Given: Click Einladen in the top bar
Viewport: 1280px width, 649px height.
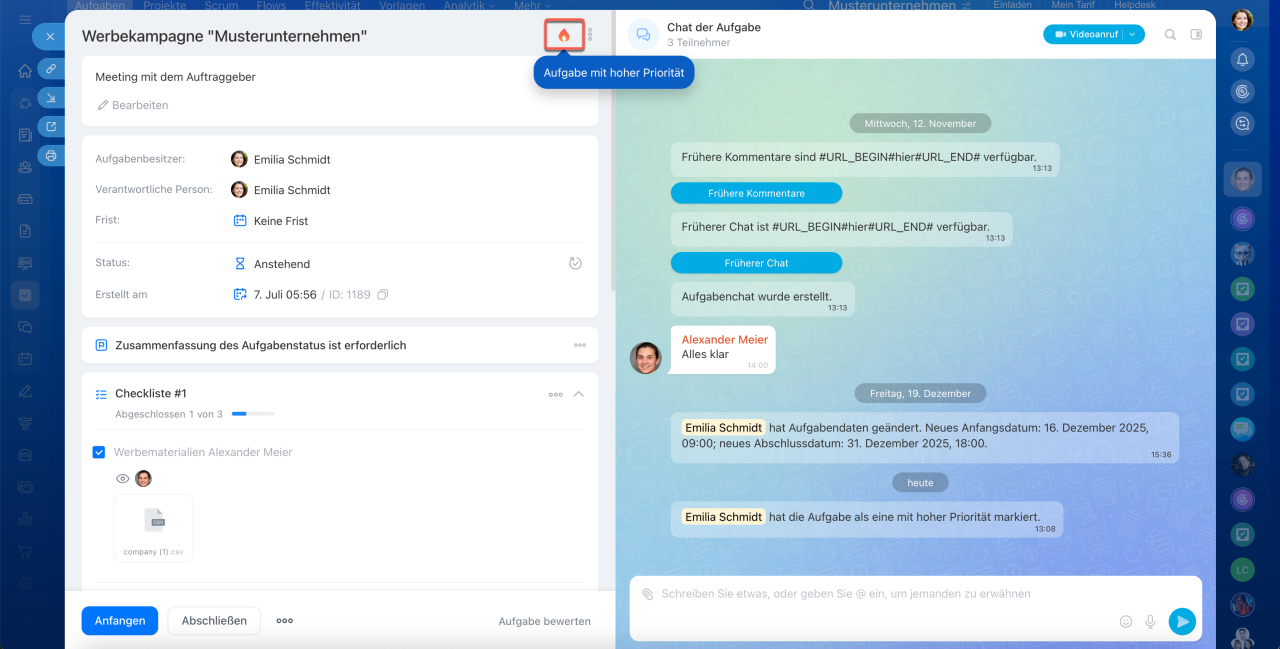Looking at the screenshot, I should [x=1013, y=5].
